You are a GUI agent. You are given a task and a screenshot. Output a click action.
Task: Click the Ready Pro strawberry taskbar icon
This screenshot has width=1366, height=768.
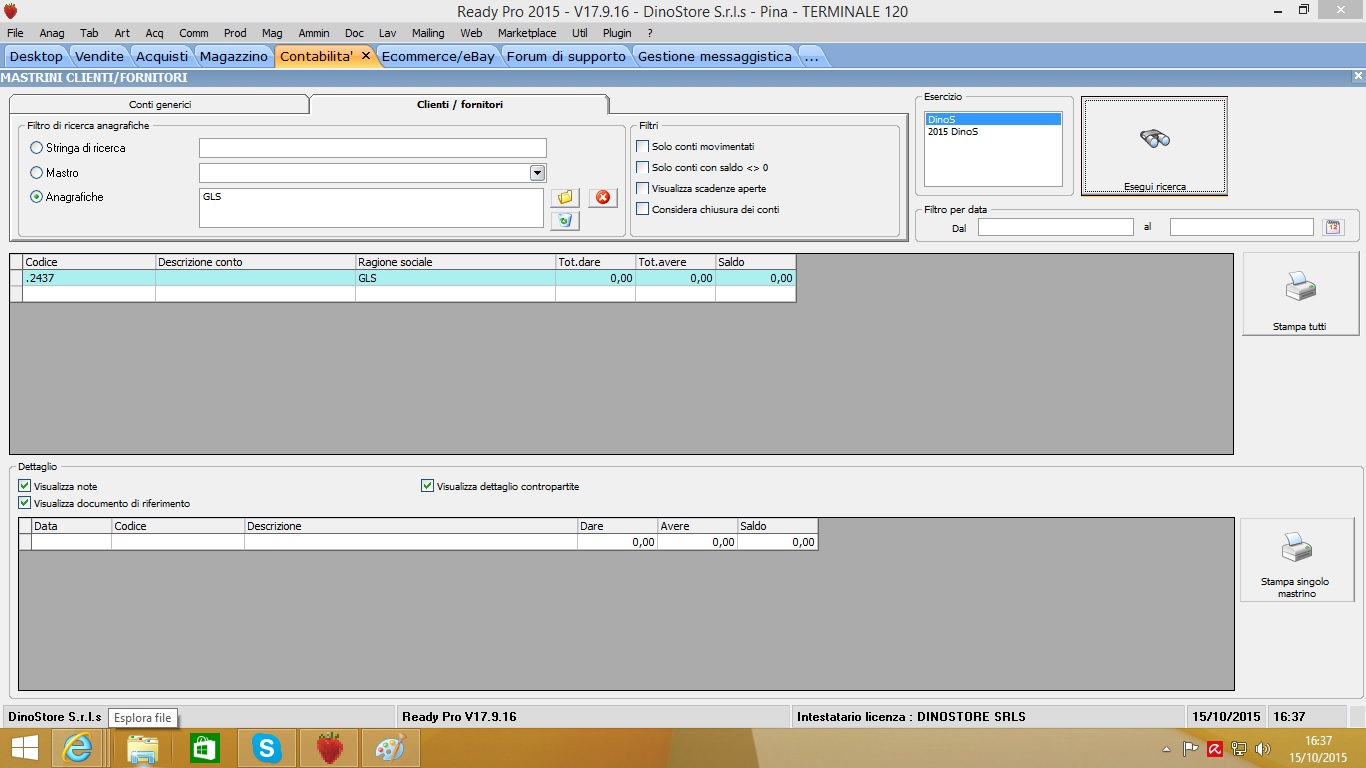[329, 748]
